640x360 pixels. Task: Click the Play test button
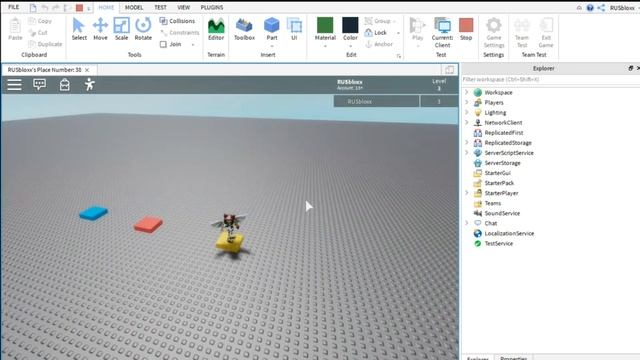417,29
